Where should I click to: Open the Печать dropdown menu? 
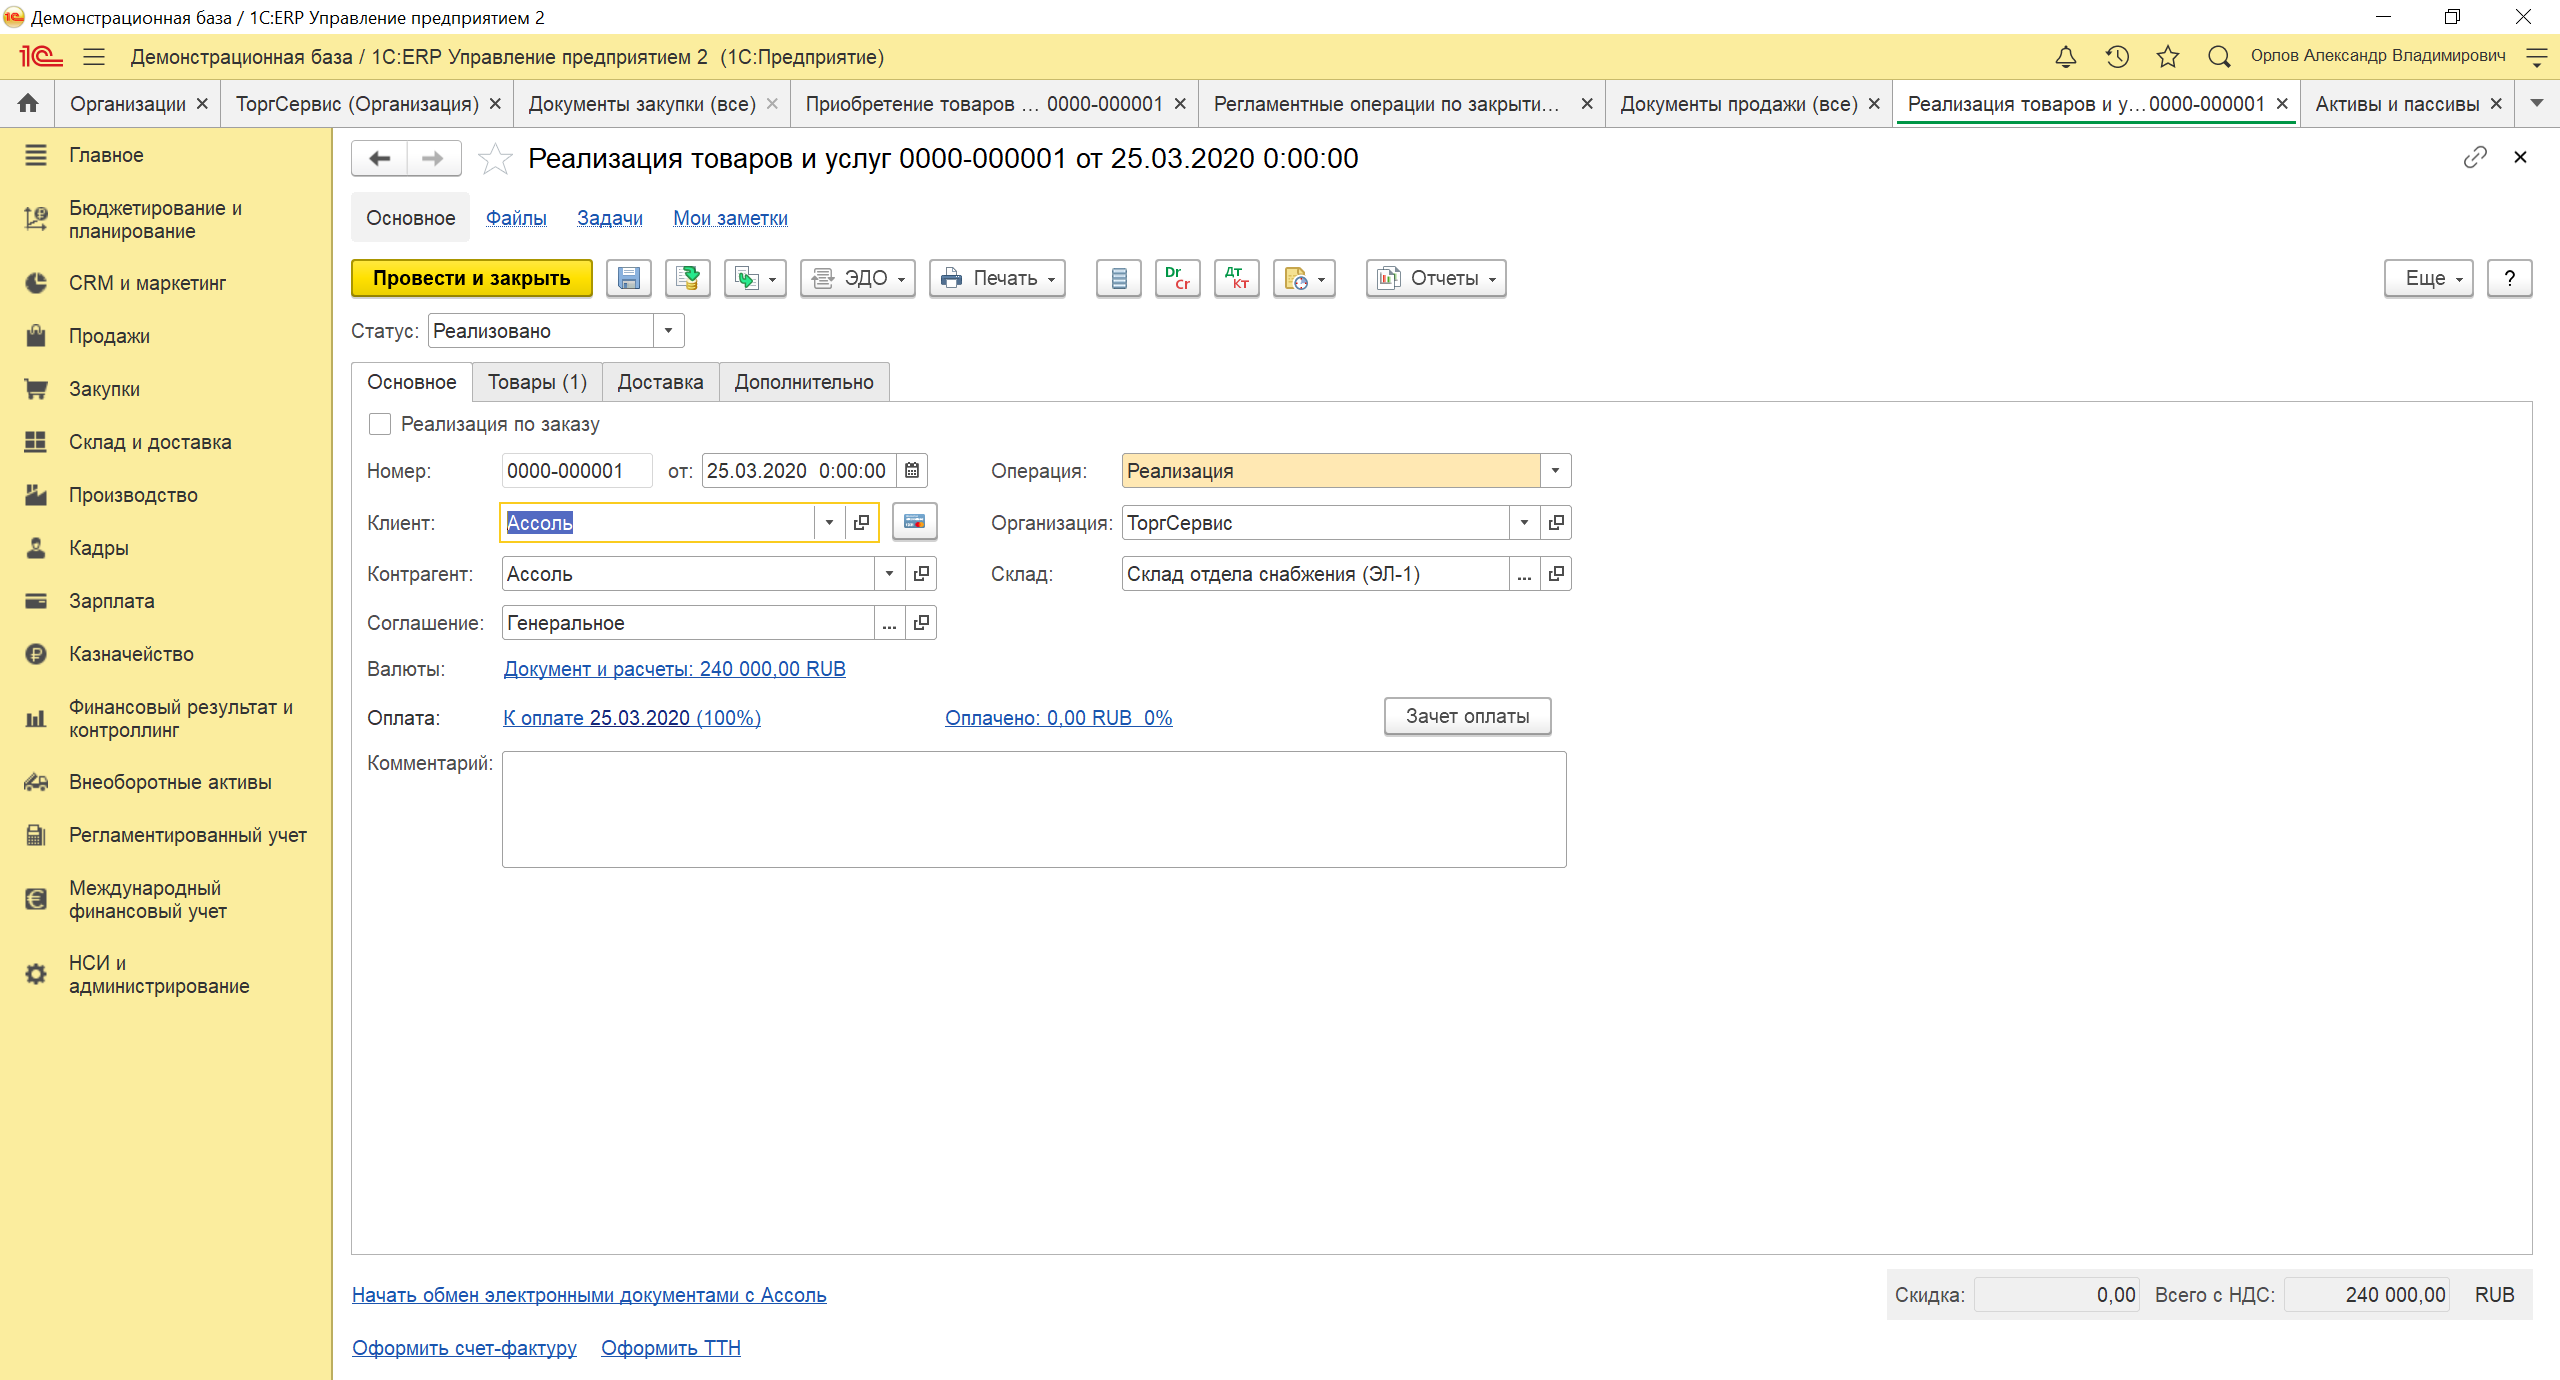pyautogui.click(x=997, y=278)
